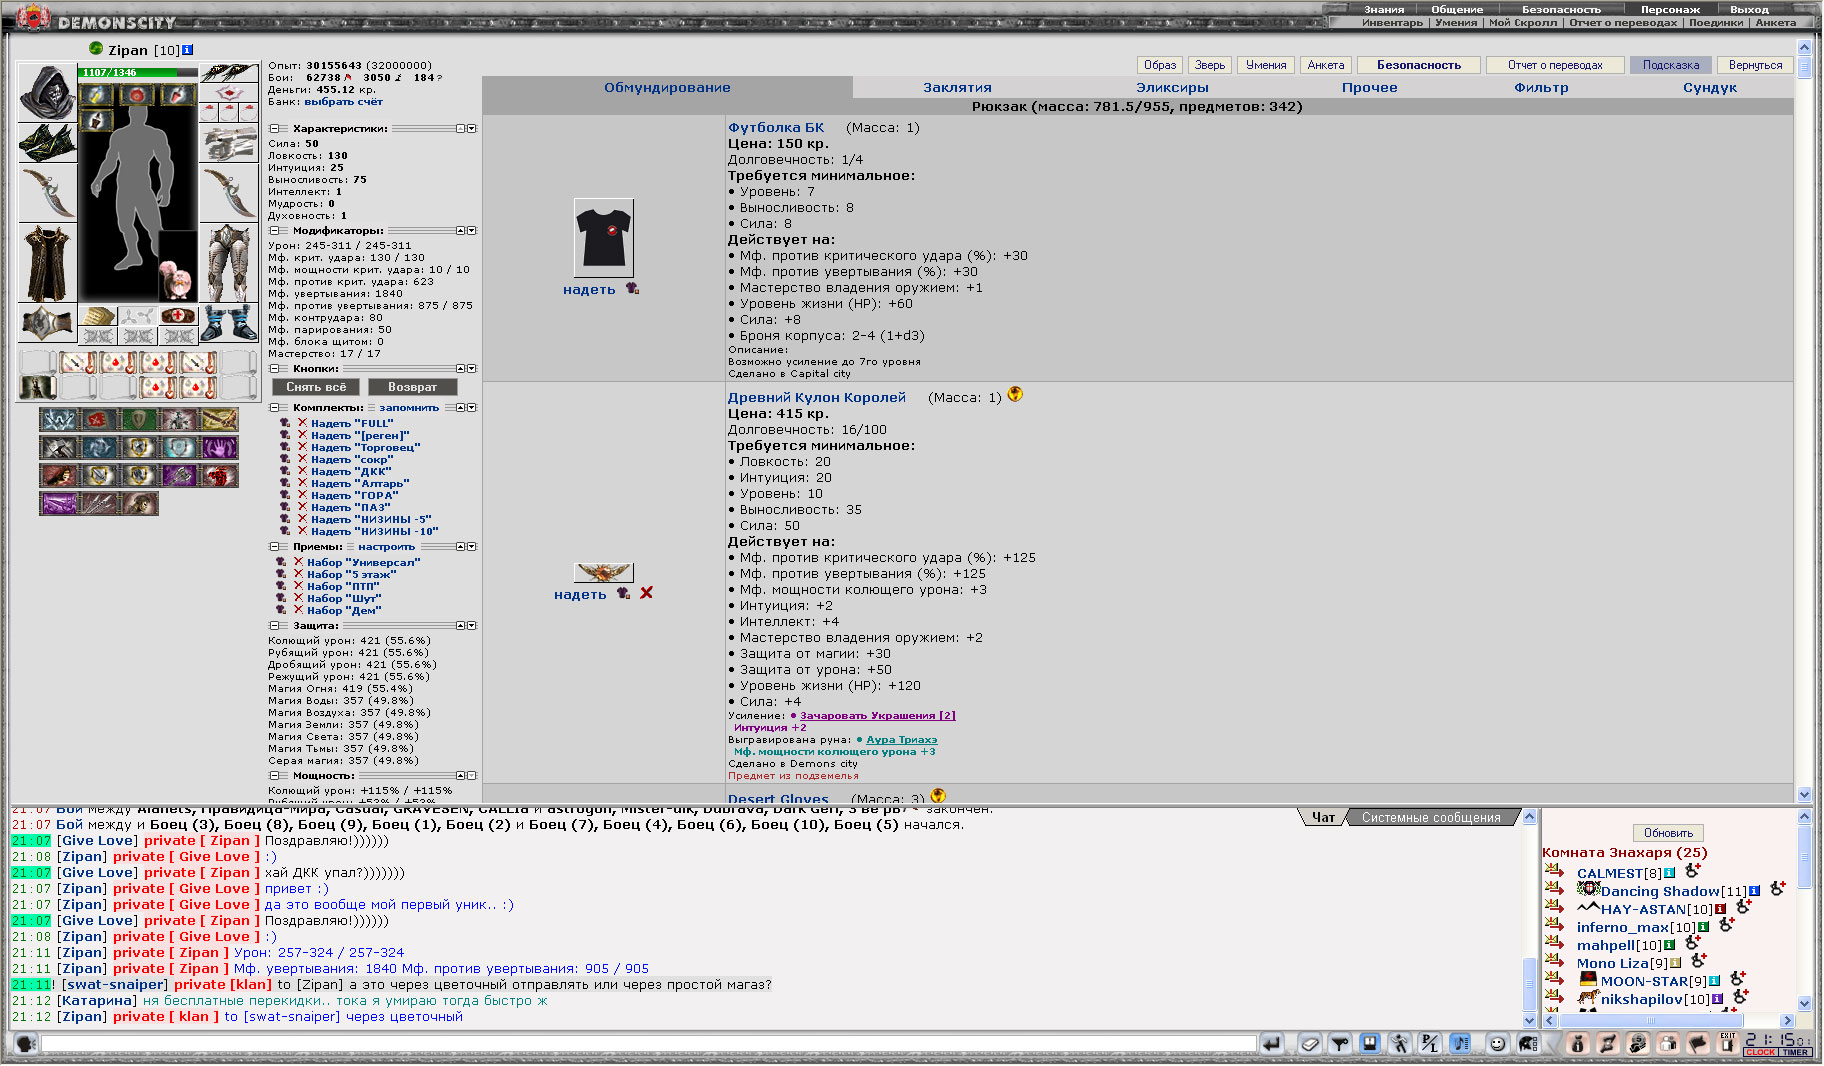Collapse the Мощность section

pos(274,776)
